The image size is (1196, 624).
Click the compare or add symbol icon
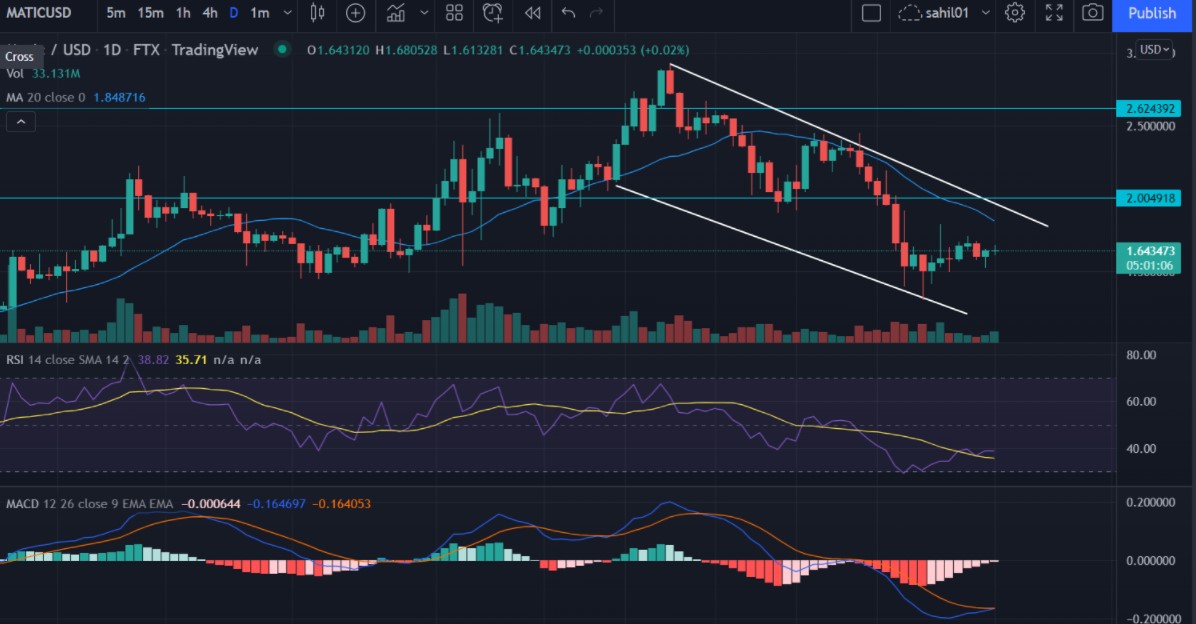pos(355,13)
